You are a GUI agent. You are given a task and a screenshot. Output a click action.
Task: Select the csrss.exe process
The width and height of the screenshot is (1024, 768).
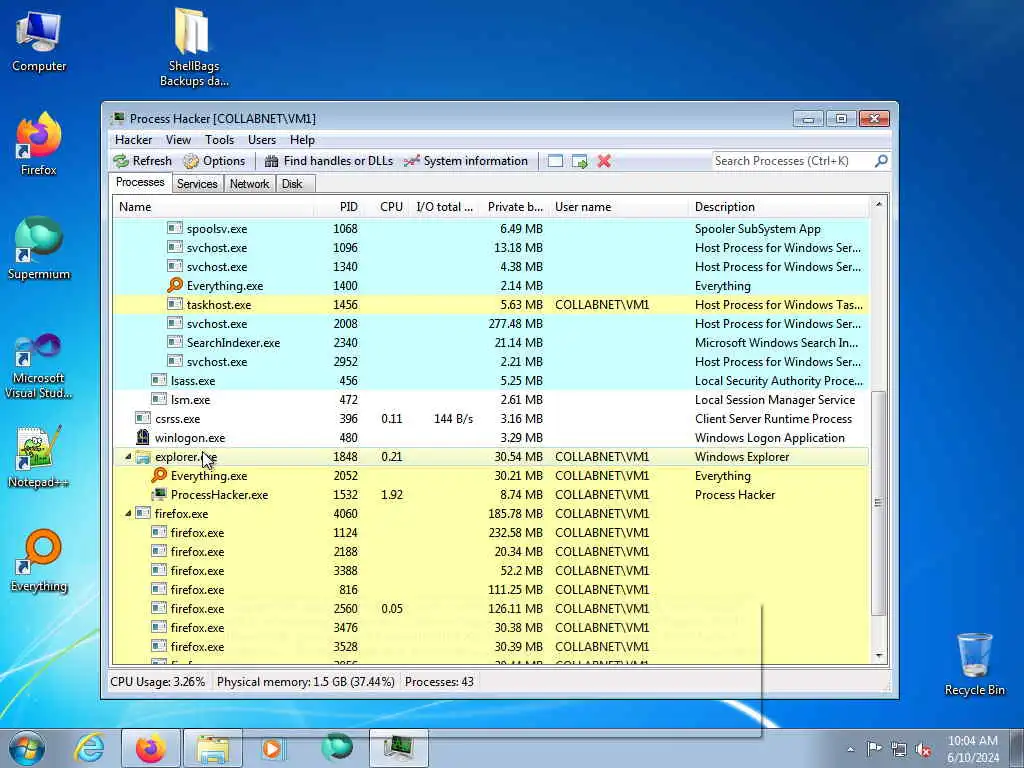coord(490,418)
